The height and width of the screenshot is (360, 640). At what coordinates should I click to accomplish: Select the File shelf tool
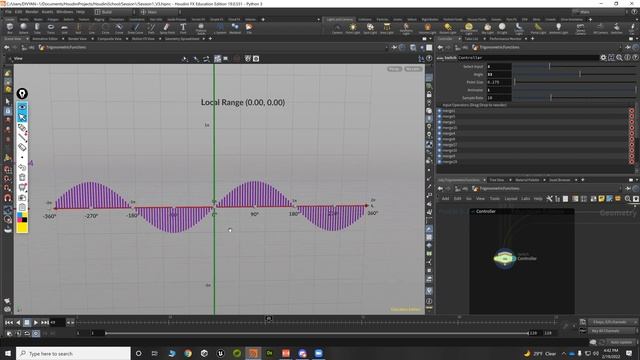coord(249,28)
